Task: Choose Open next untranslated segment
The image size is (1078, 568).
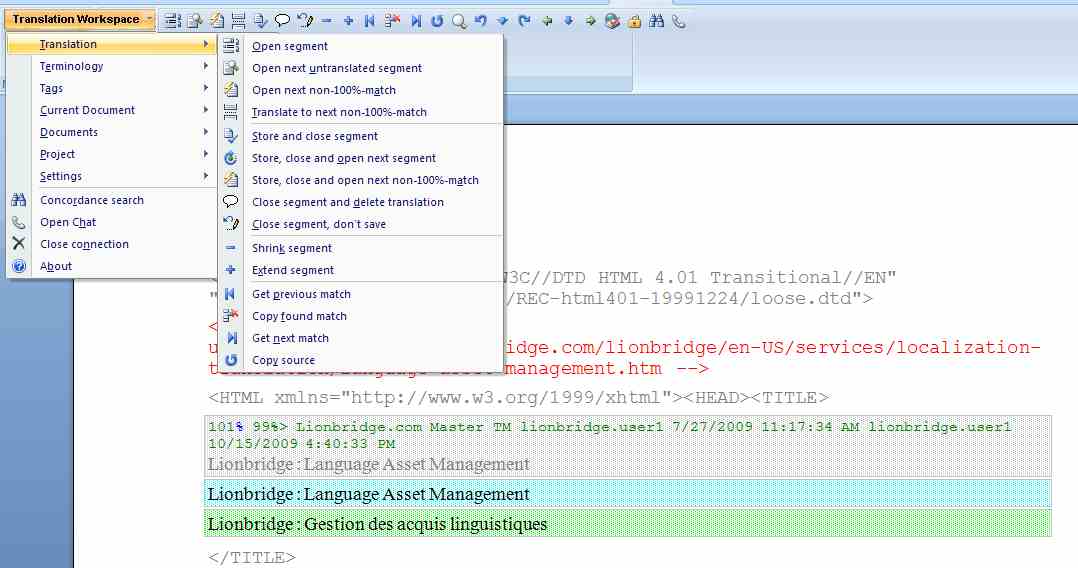Action: [361, 68]
